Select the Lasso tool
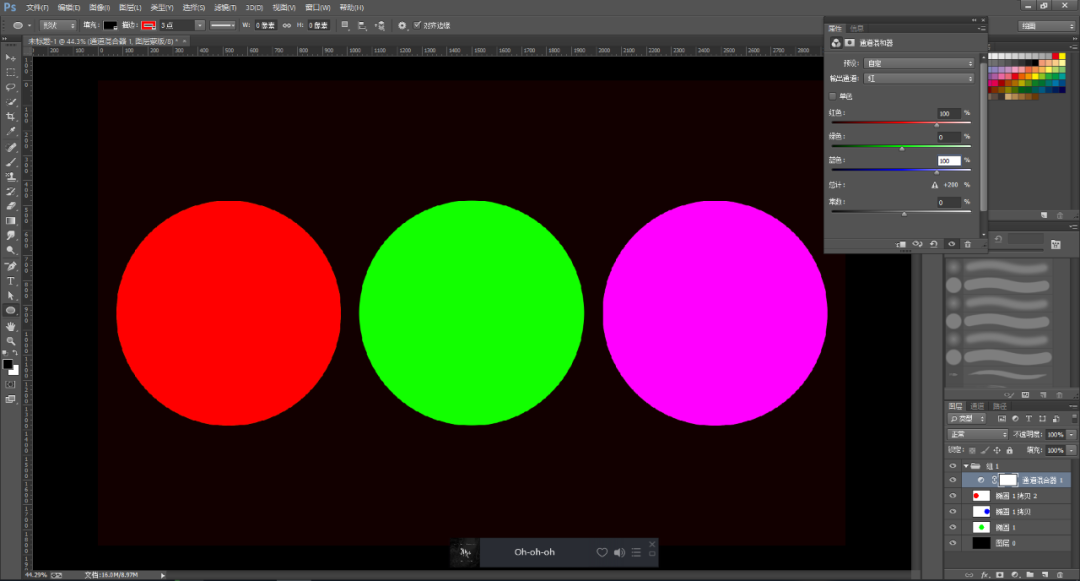 pos(10,87)
